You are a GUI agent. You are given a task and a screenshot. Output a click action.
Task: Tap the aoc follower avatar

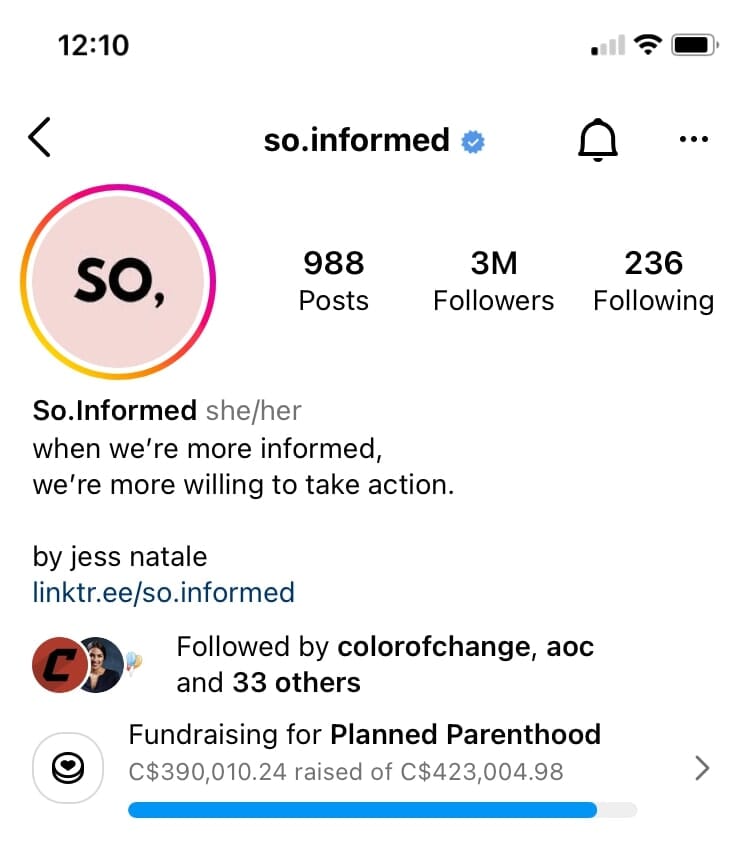pyautogui.click(x=103, y=665)
